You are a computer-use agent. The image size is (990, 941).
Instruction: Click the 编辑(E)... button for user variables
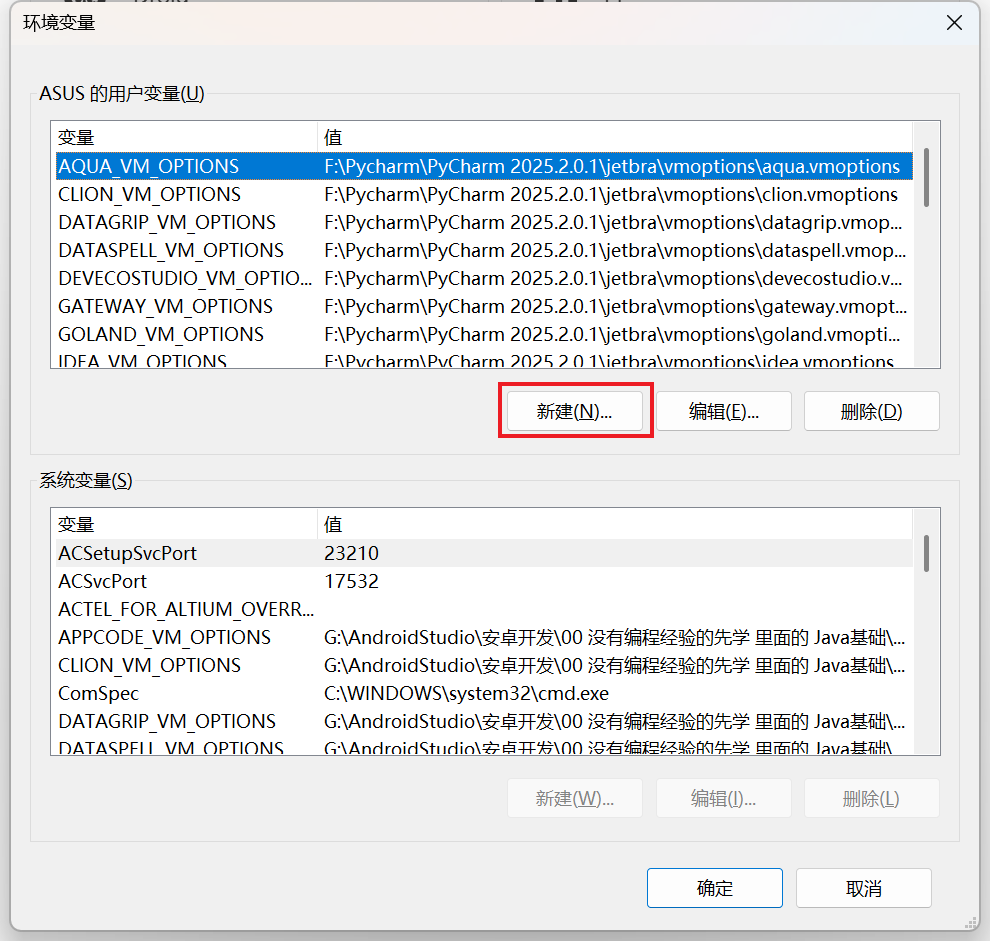(724, 411)
